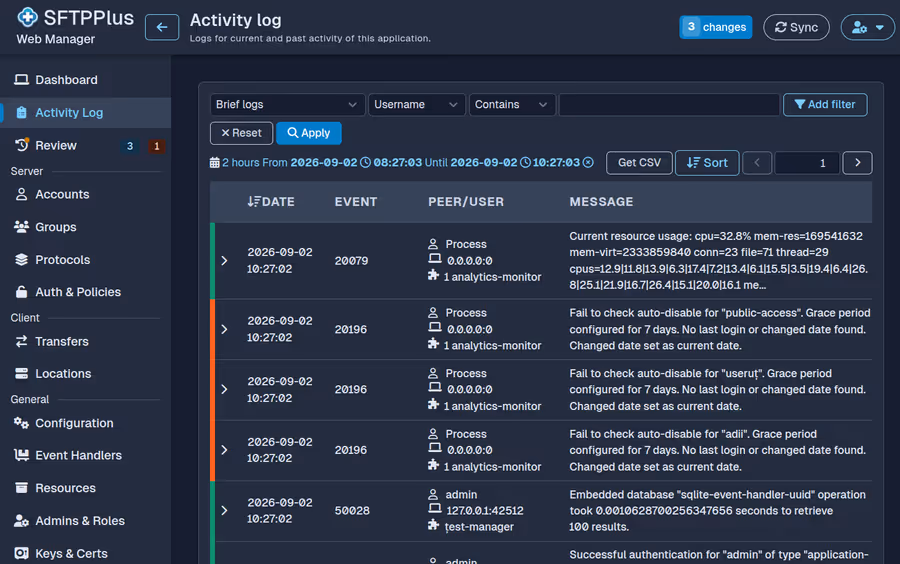Click the Sort button
This screenshot has width=900, height=564.
[x=707, y=163]
